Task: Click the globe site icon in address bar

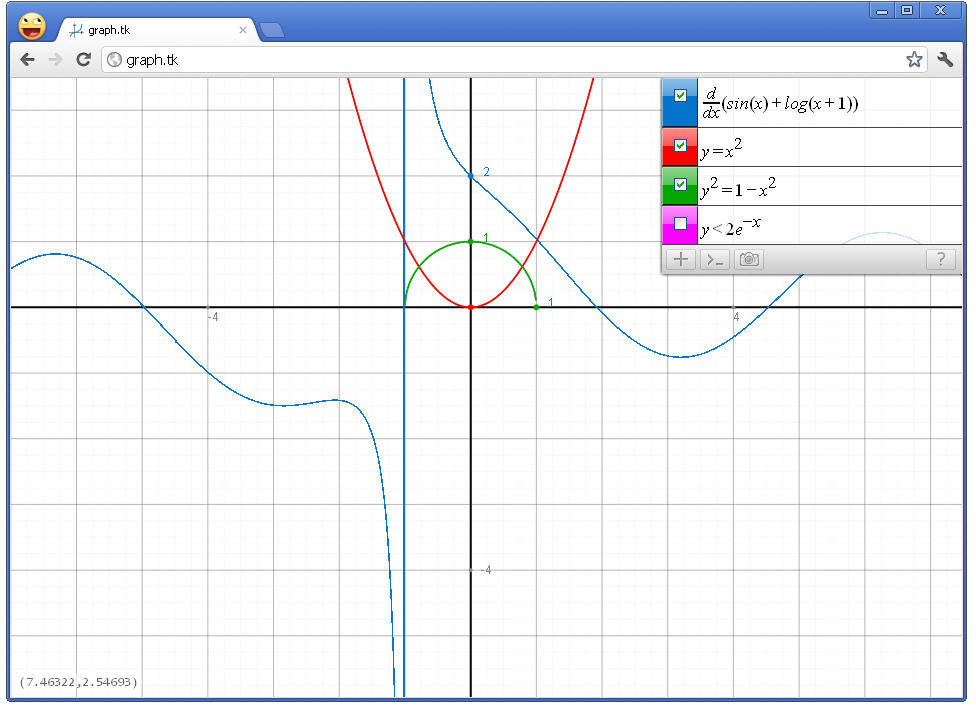Action: tap(114, 60)
